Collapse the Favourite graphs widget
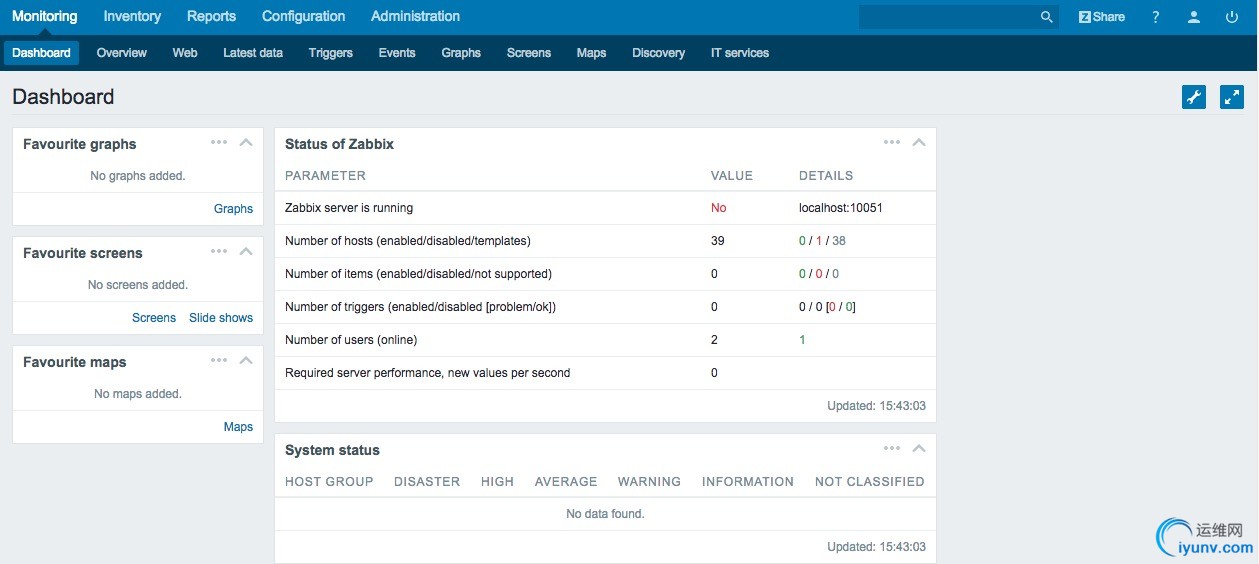This screenshot has height=564, width=1259. pos(246,142)
